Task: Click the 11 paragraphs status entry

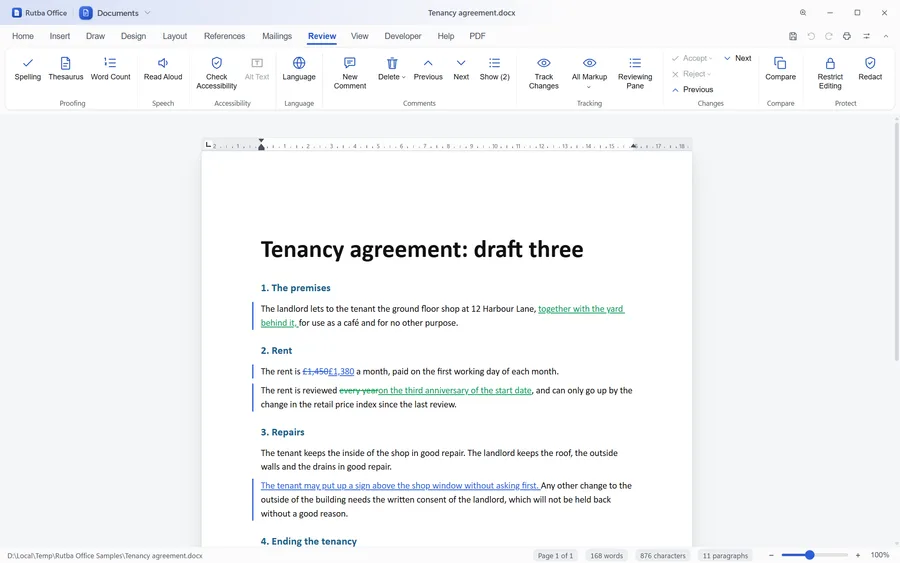Action: (725, 556)
